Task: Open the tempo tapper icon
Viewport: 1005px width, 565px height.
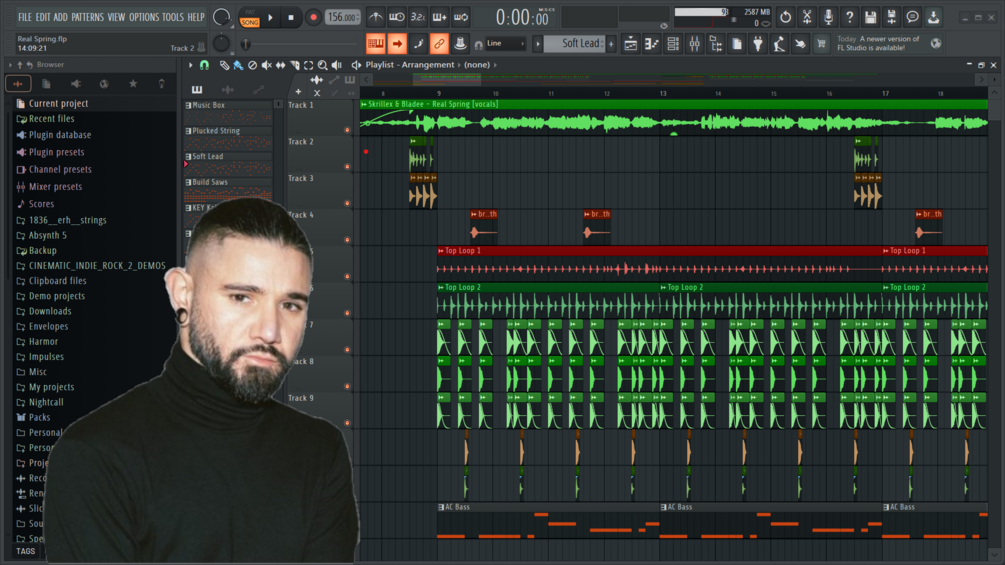Action: (779, 44)
